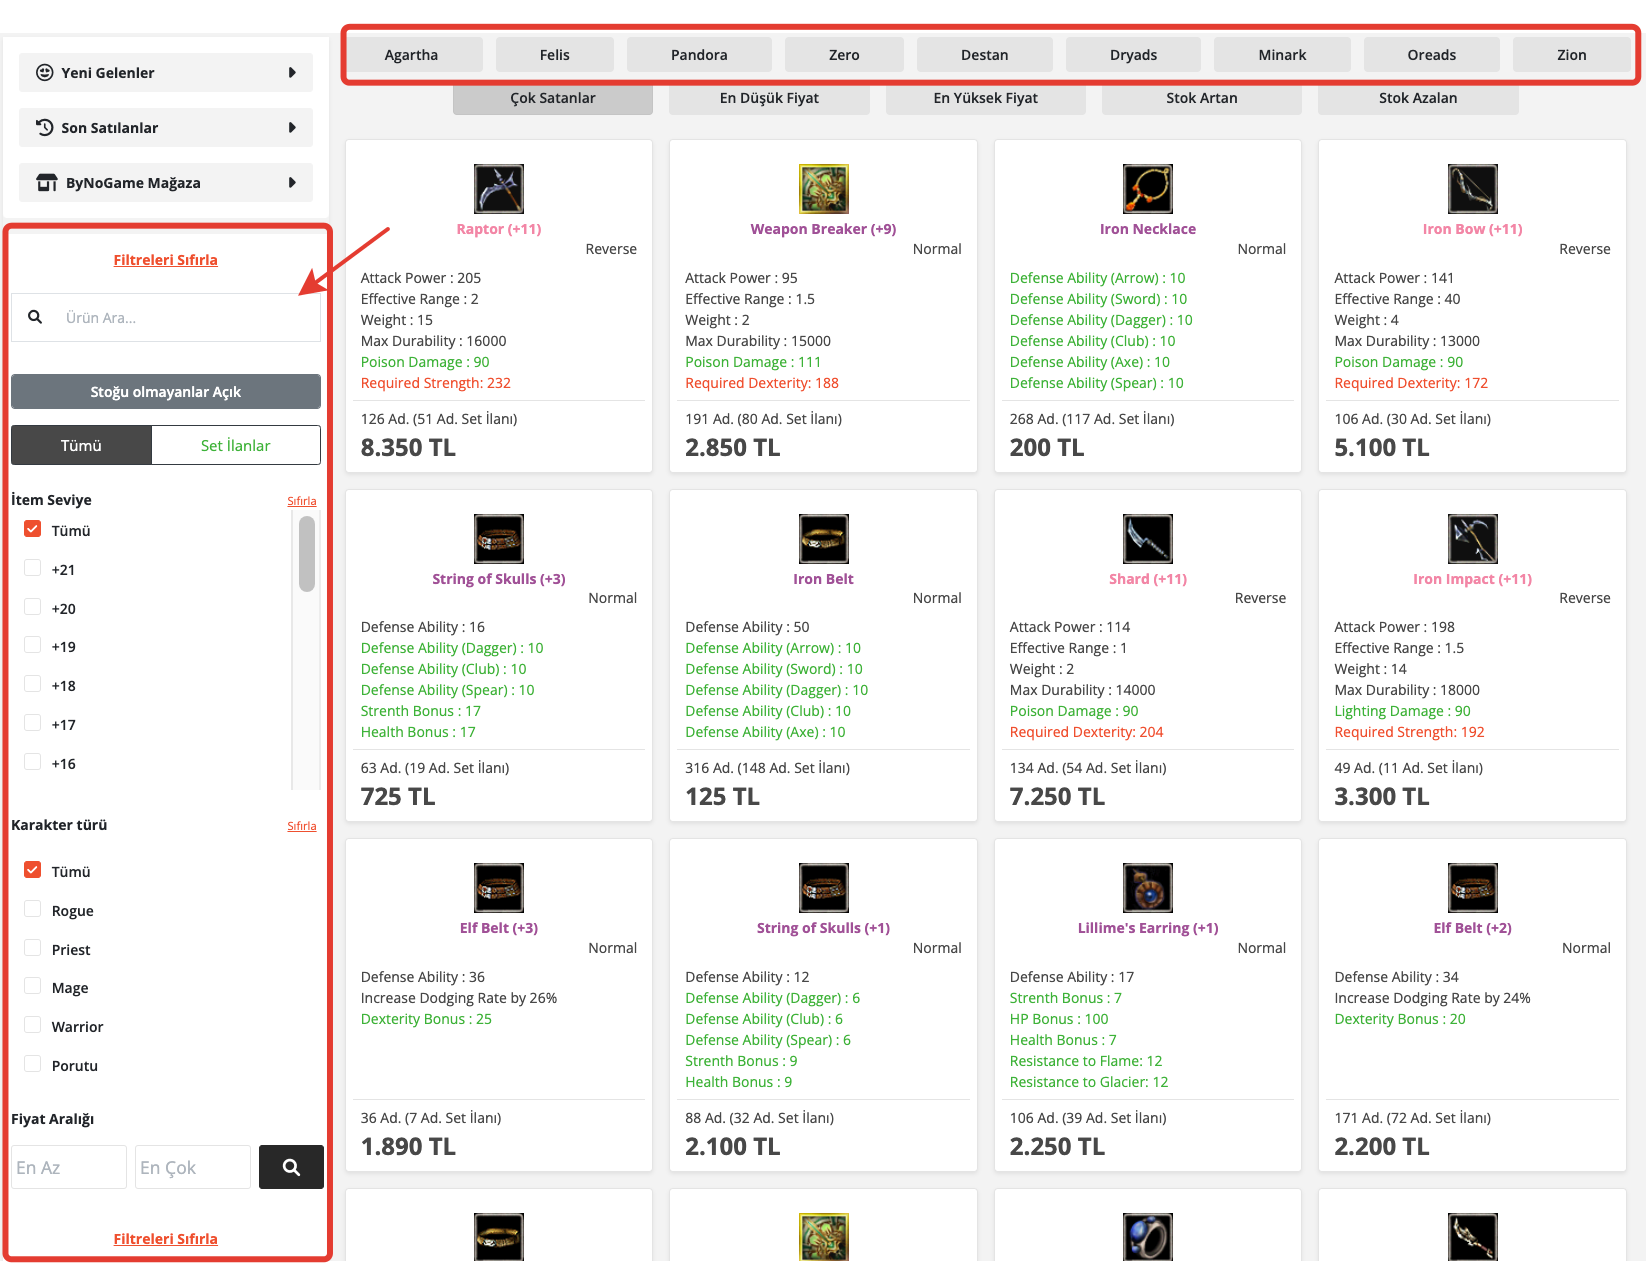Click the item level list scrollbar
The height and width of the screenshot is (1263, 1650).
point(307,554)
